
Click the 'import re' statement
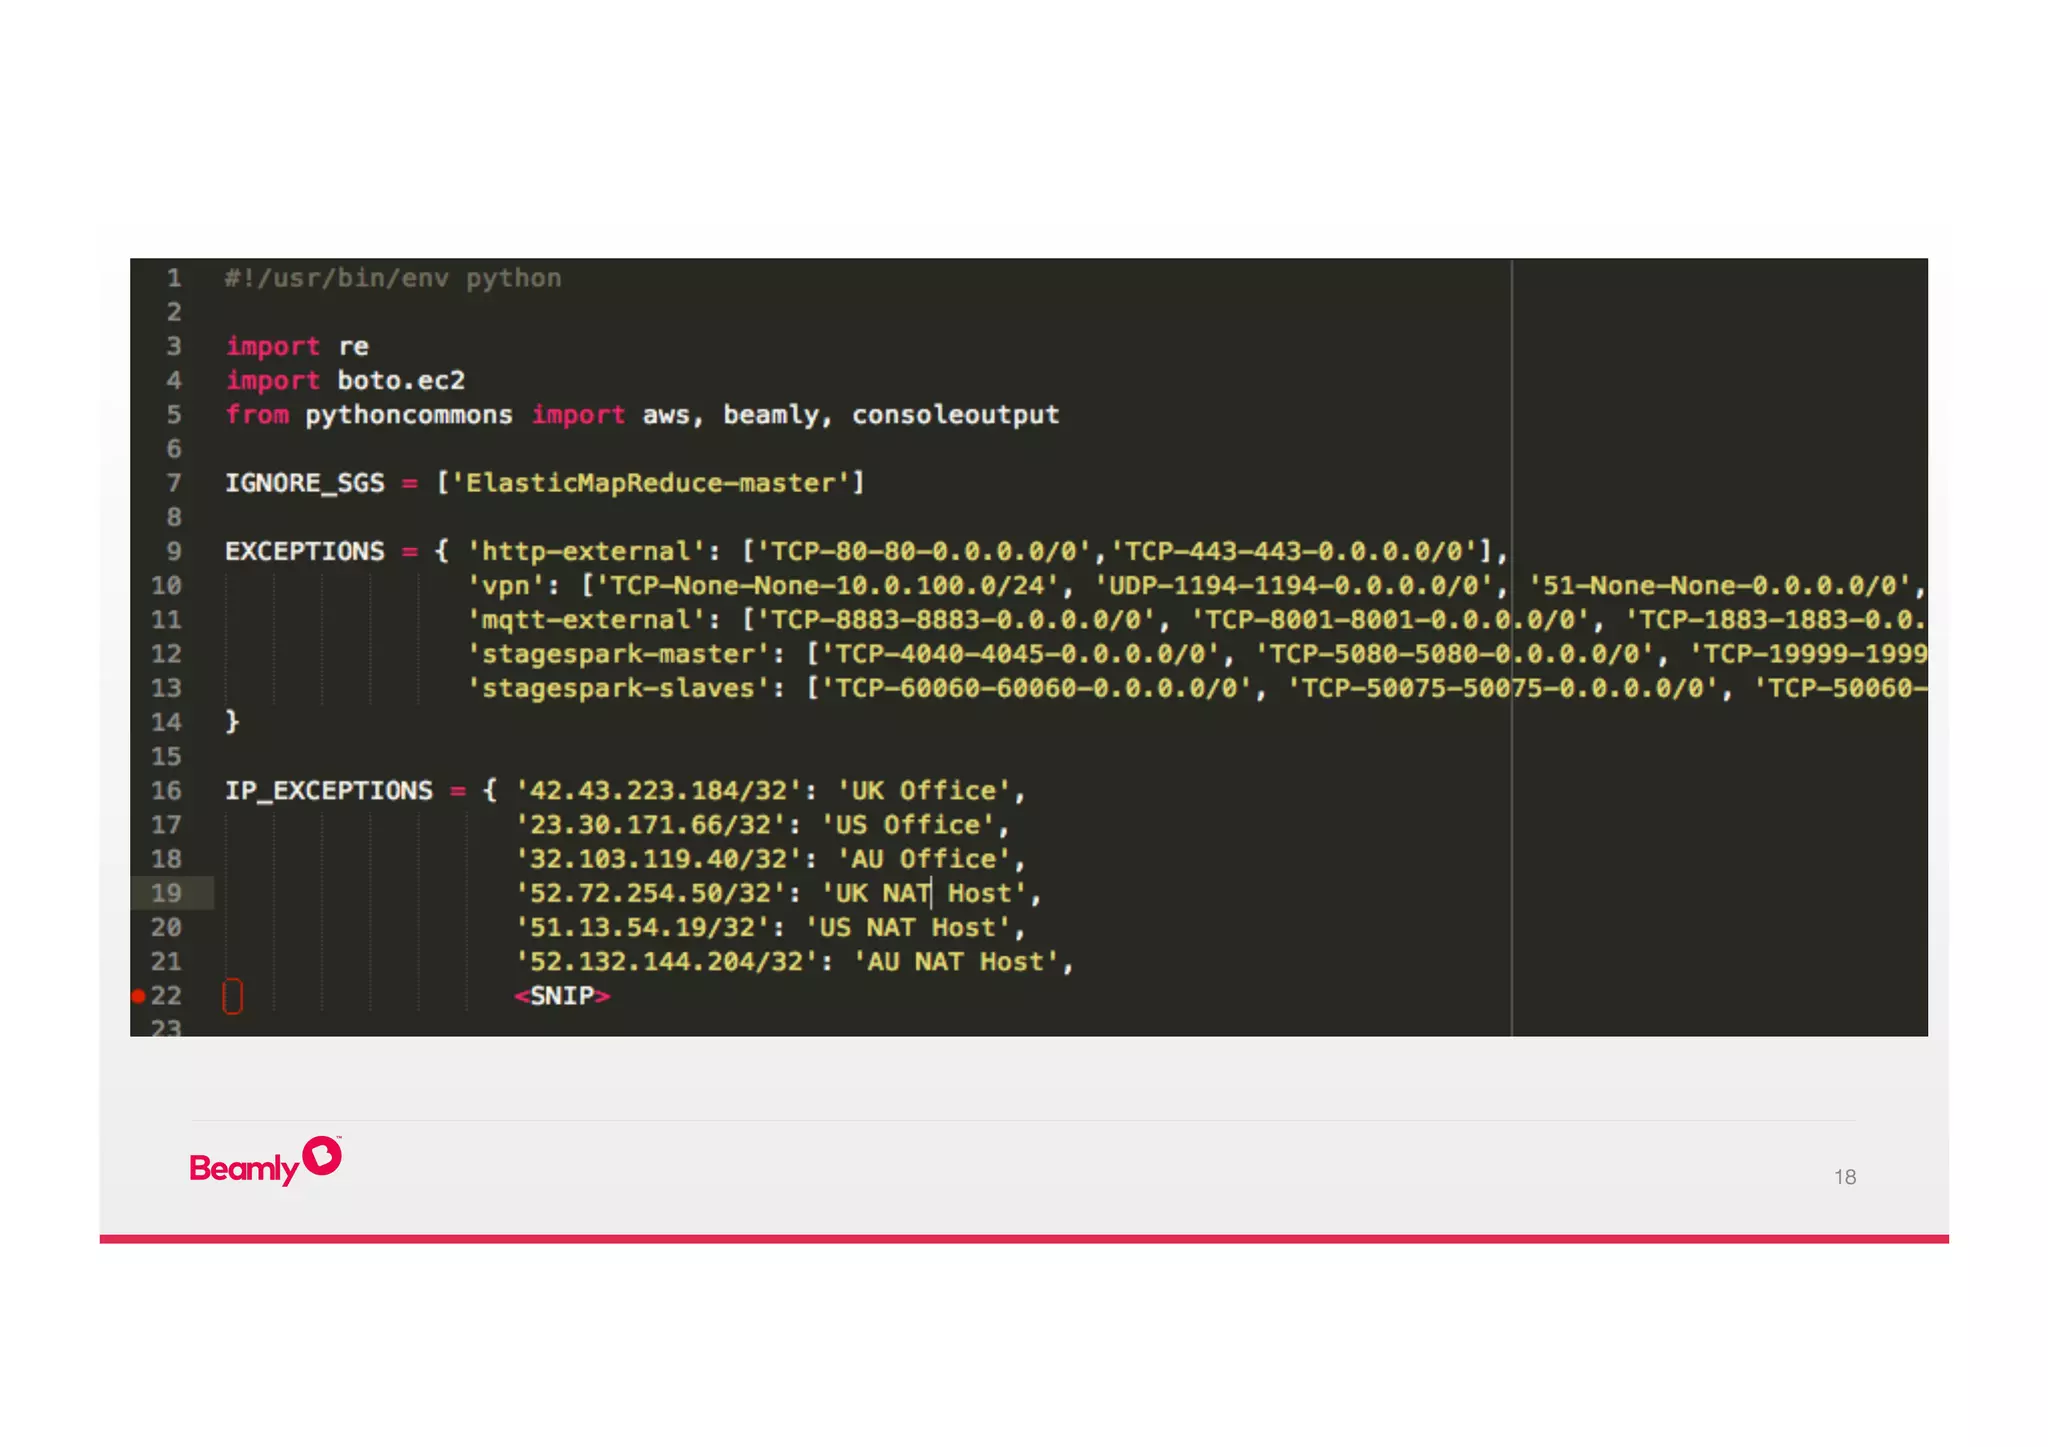pyautogui.click(x=297, y=346)
